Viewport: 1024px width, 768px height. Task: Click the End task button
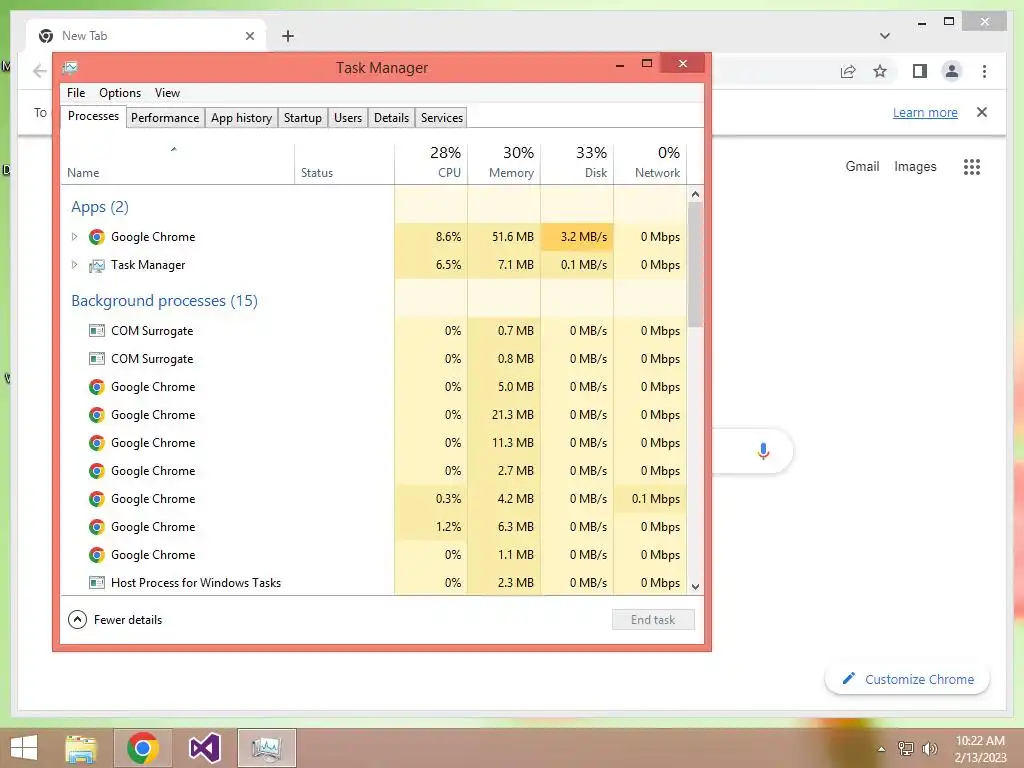coord(653,620)
